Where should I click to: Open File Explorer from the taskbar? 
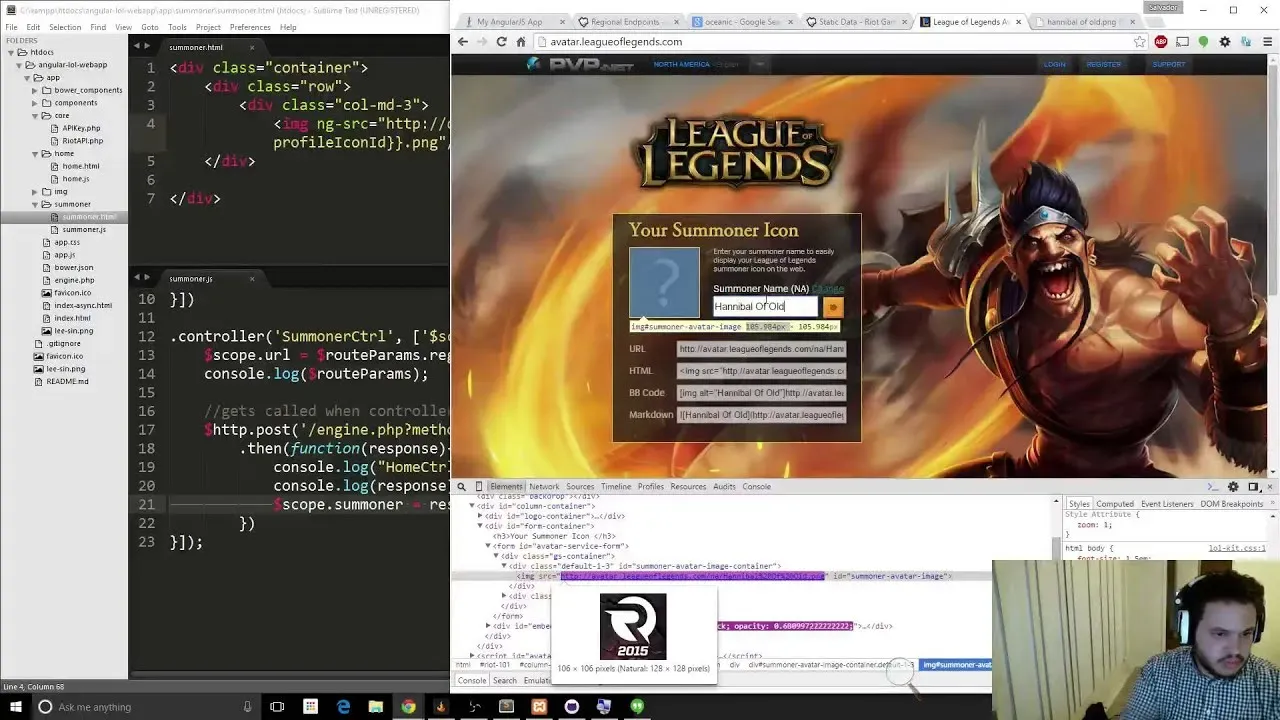click(x=376, y=707)
